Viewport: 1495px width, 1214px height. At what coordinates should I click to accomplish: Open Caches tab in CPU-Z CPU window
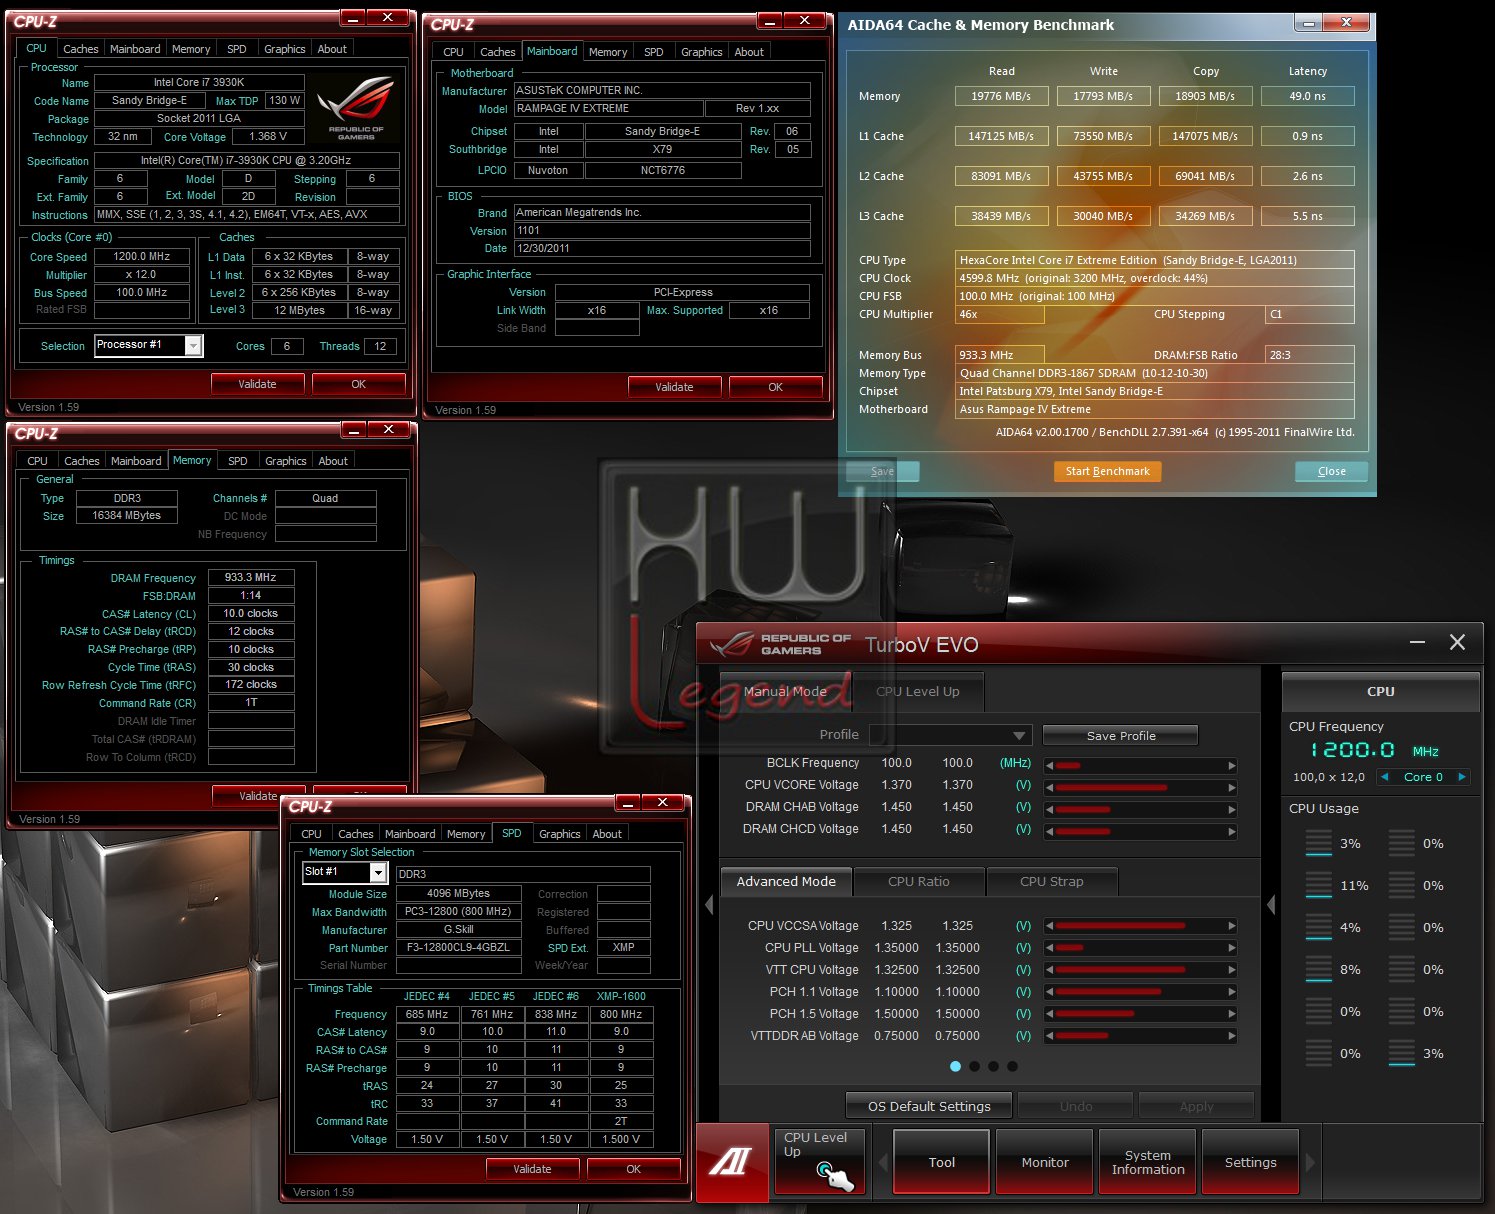click(x=80, y=49)
